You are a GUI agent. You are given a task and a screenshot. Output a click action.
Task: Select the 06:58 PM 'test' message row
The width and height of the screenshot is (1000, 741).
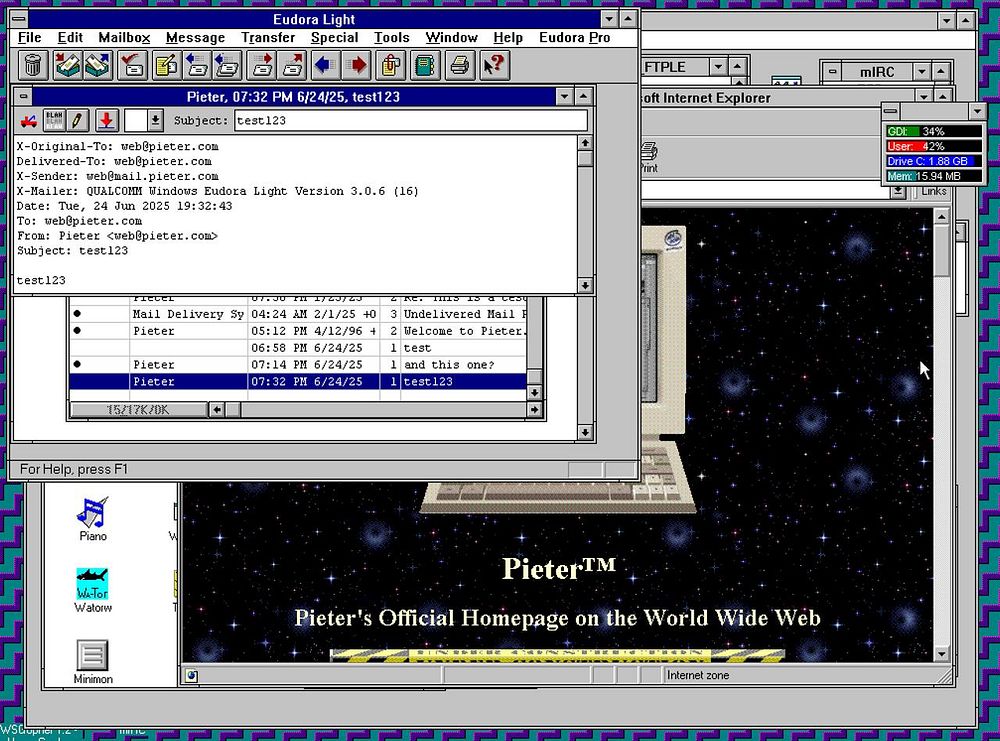click(298, 348)
